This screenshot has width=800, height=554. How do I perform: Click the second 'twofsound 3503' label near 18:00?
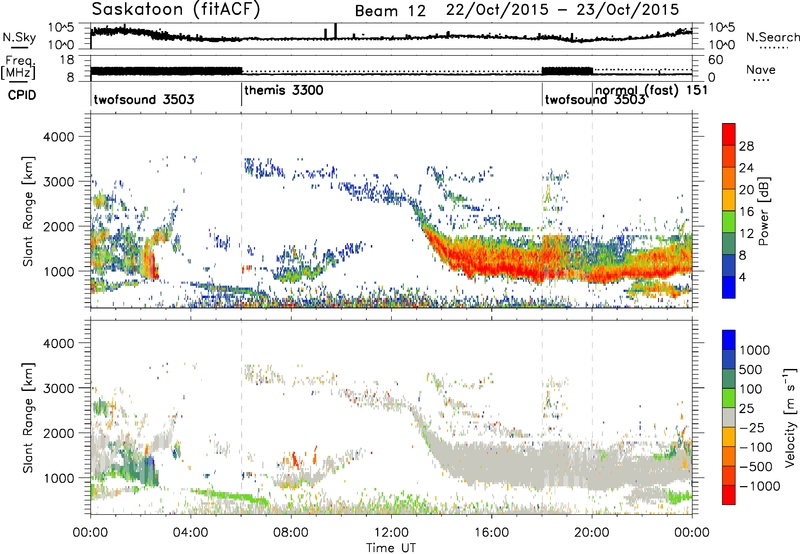(595, 99)
